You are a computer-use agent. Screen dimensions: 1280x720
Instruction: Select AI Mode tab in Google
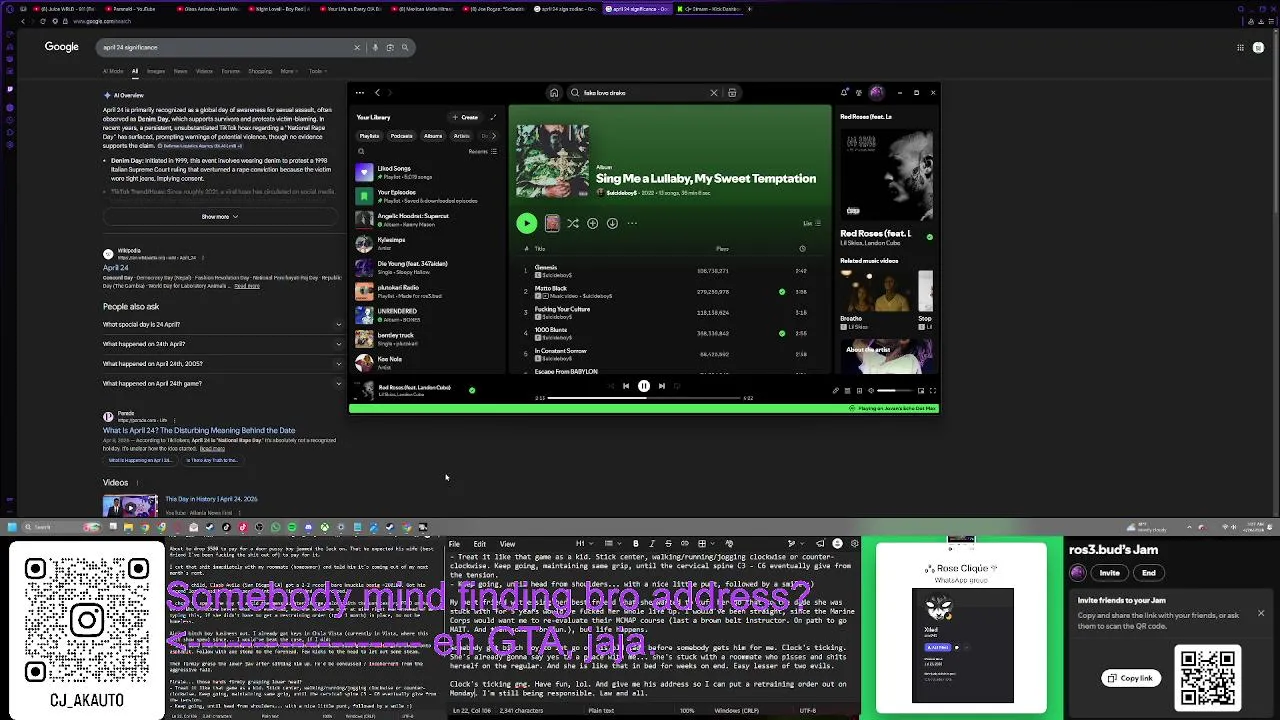[113, 72]
